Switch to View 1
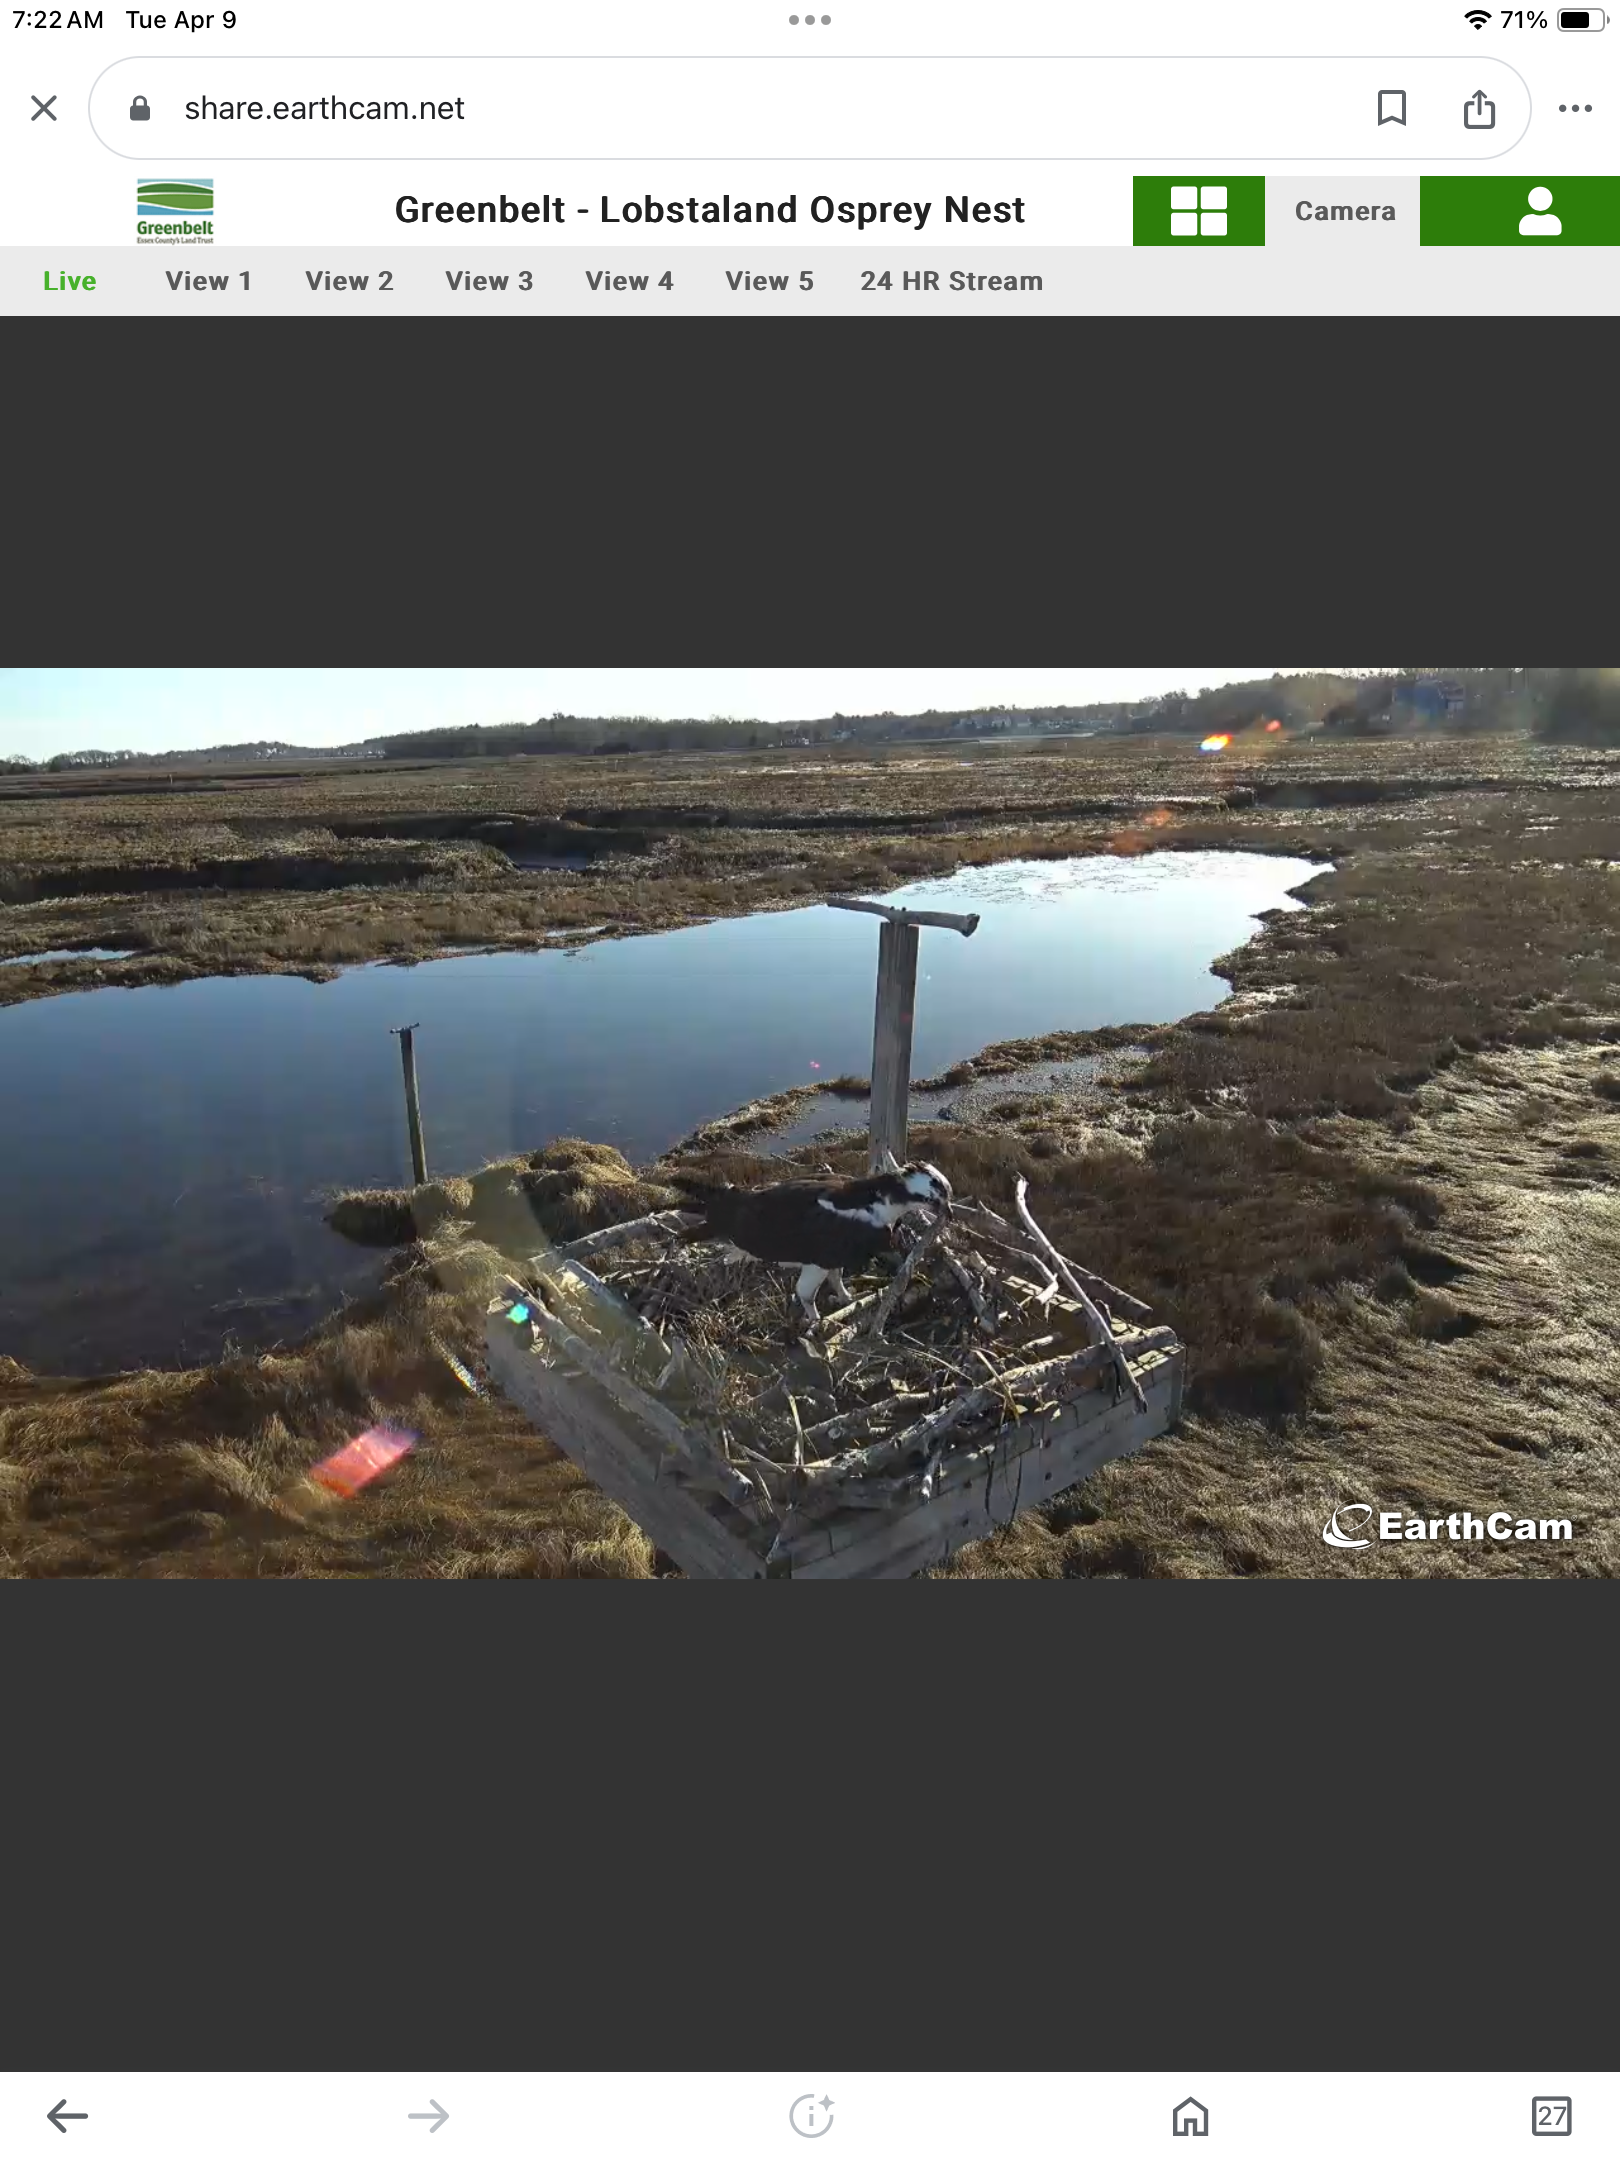 (208, 281)
